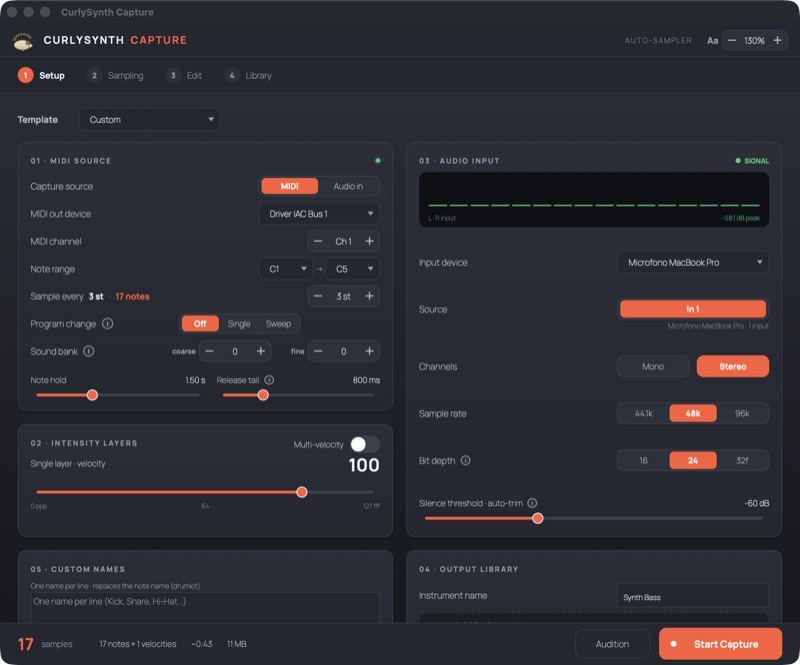This screenshot has height=665, width=800.
Task: Click the Release tail slider handle
Action: pyautogui.click(x=263, y=395)
